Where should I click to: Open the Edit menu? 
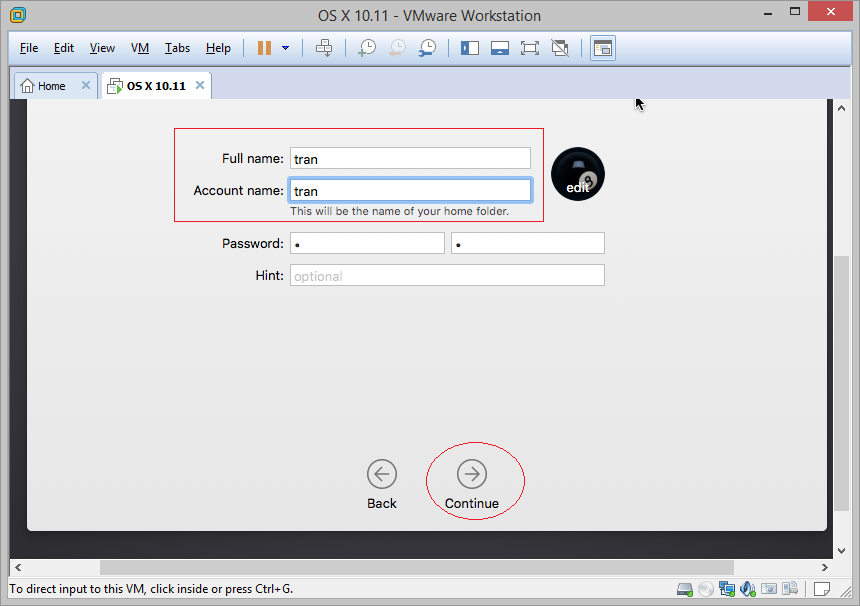[64, 48]
